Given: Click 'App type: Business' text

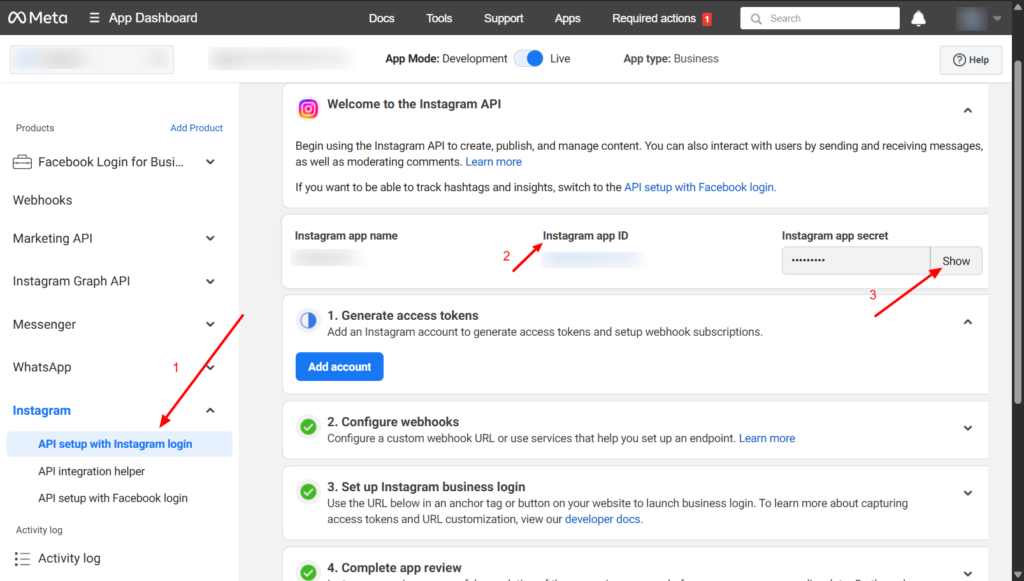Looking at the screenshot, I should click(x=671, y=59).
